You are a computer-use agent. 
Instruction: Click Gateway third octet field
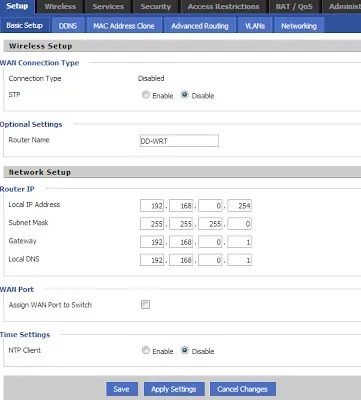[x=210, y=242]
